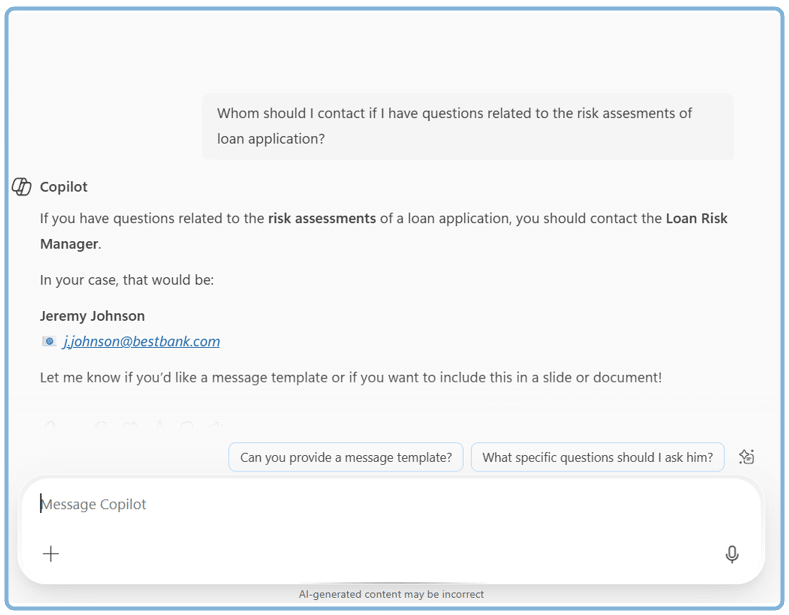789x615 pixels.
Task: Click the name "Jeremy Johnson"
Action: pos(92,316)
